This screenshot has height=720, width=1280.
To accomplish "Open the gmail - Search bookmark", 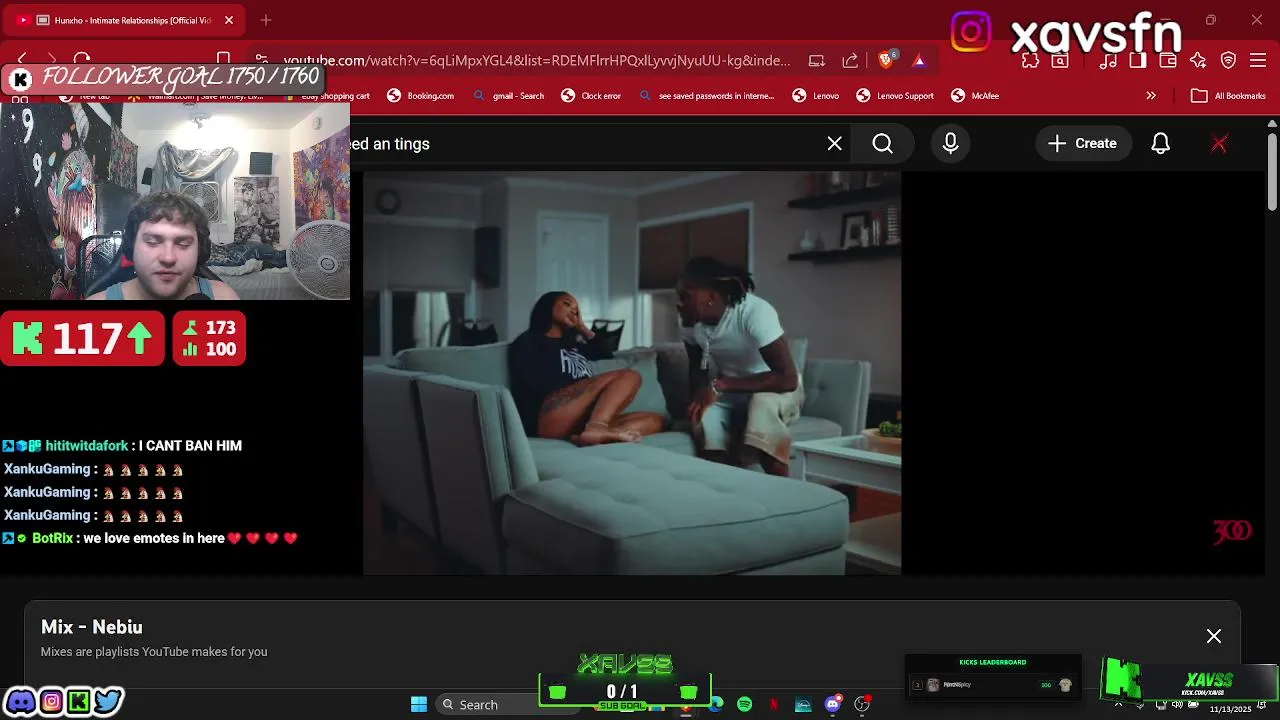I will (x=509, y=96).
